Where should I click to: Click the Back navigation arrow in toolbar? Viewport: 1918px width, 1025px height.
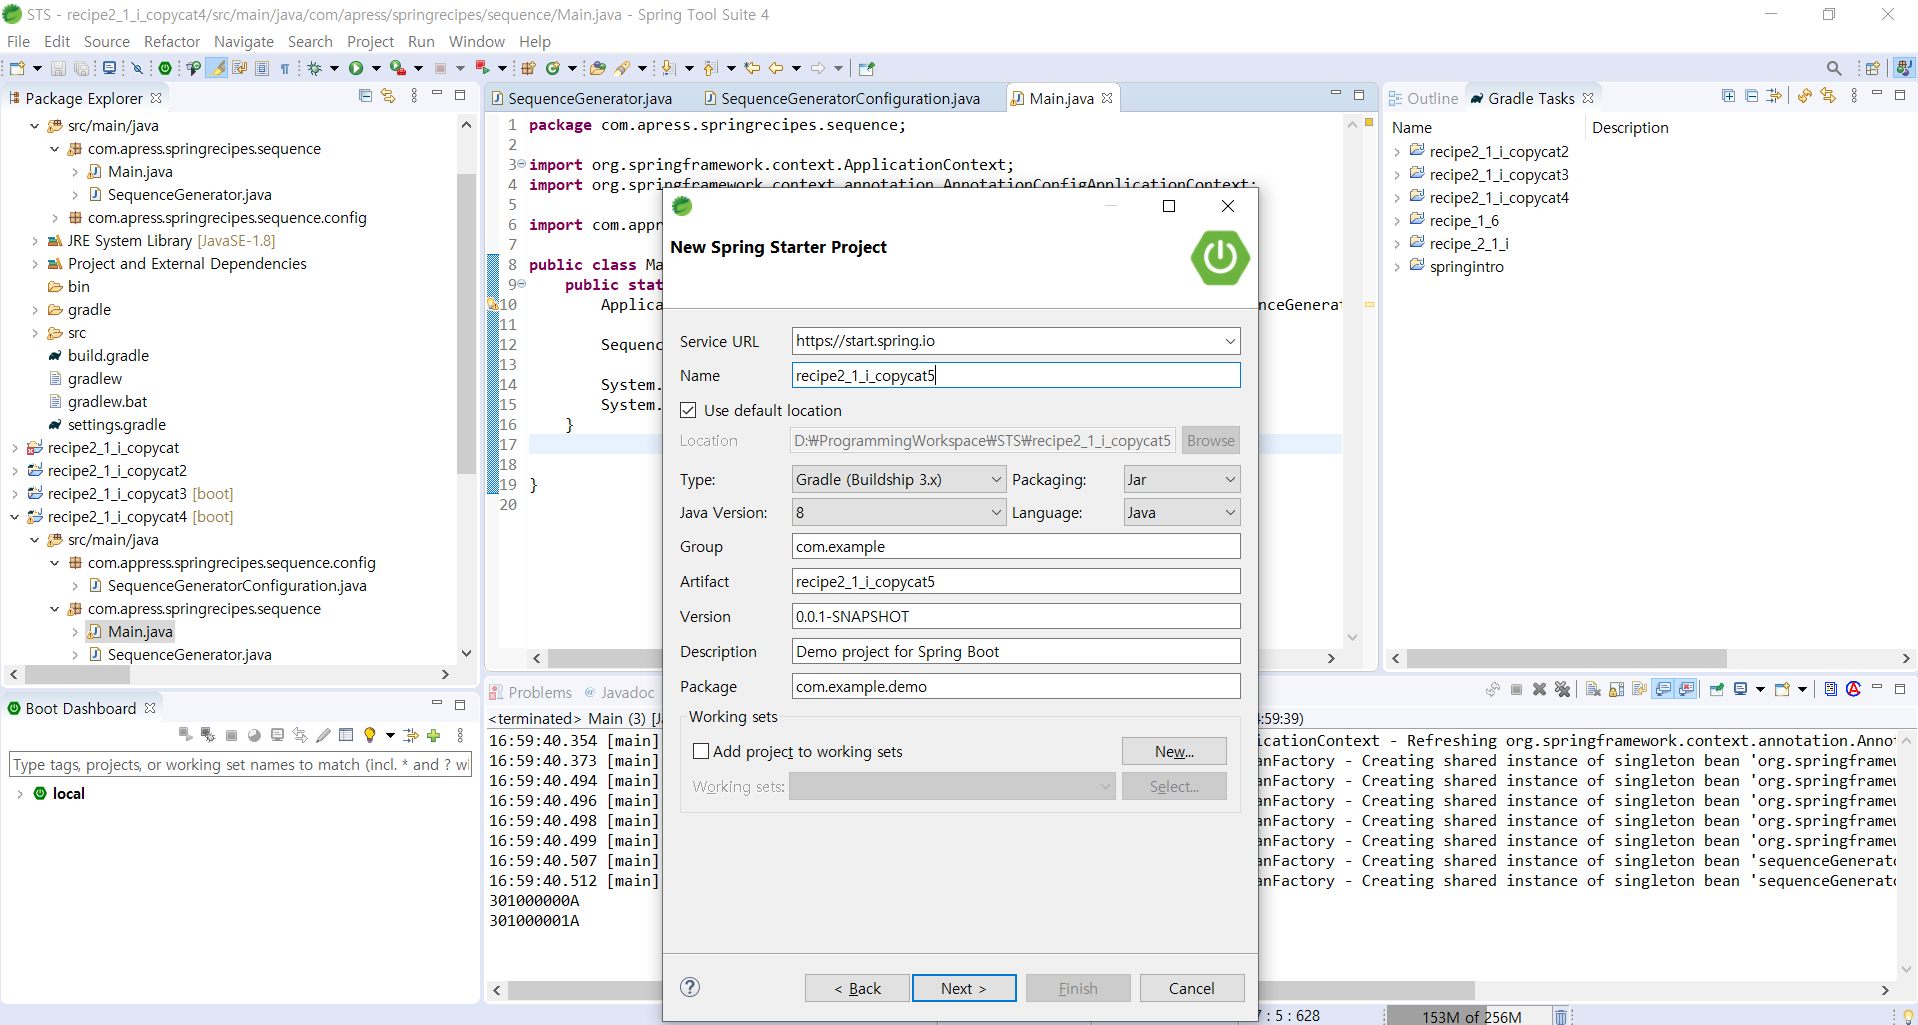[x=776, y=68]
